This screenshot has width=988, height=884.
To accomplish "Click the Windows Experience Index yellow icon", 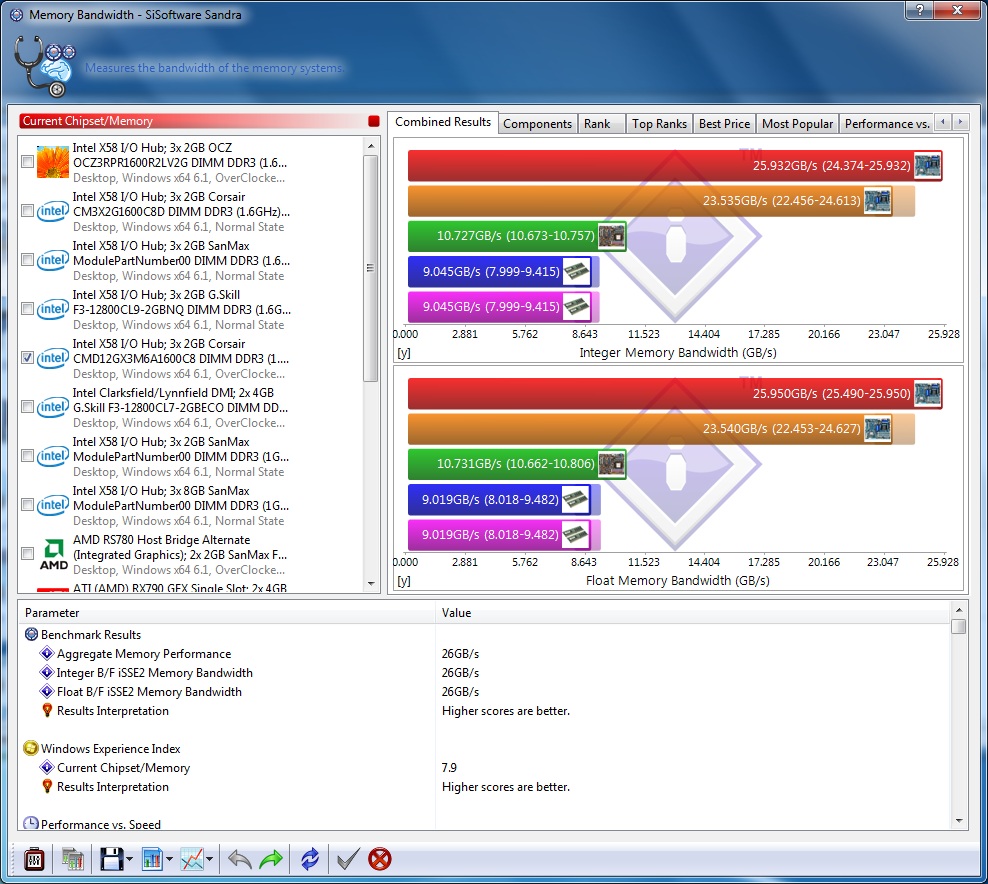I will 30,748.
